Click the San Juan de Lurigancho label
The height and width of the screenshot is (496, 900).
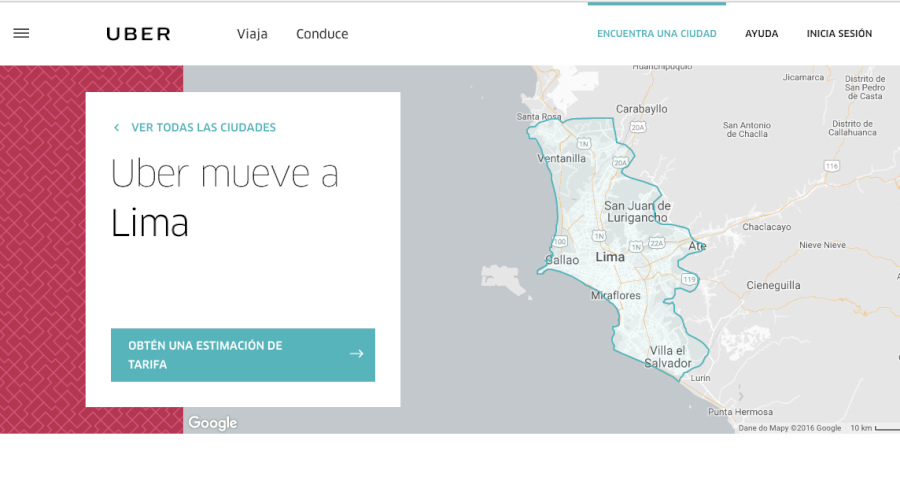point(637,211)
